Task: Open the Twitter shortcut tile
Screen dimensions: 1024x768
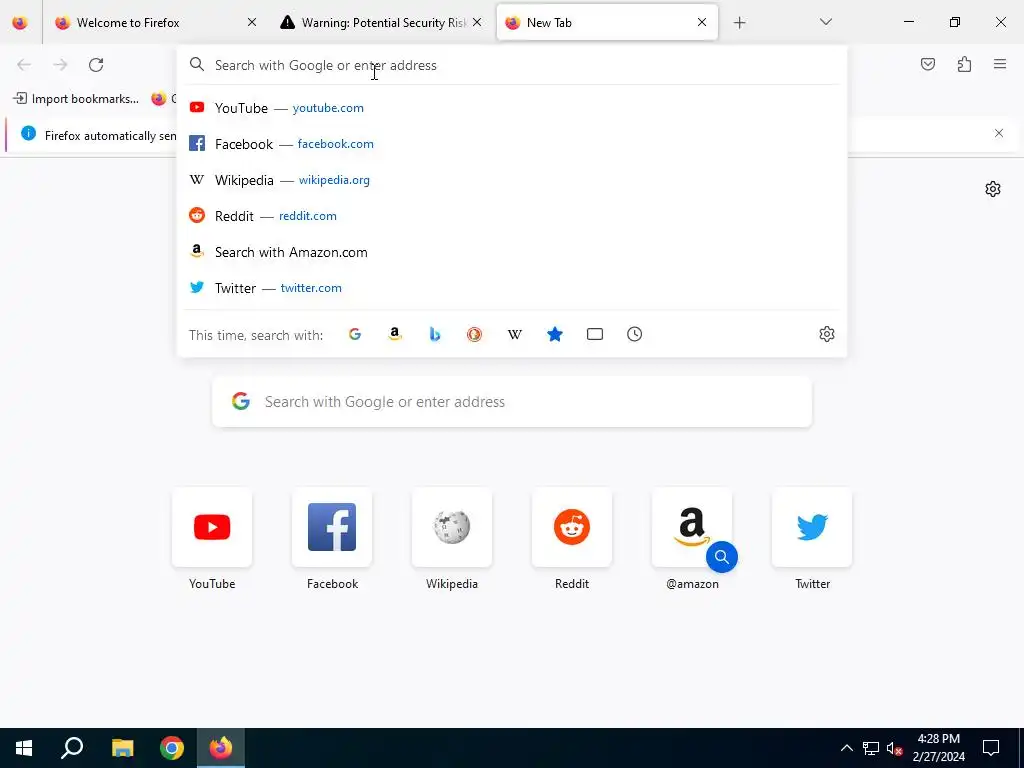Action: (812, 527)
